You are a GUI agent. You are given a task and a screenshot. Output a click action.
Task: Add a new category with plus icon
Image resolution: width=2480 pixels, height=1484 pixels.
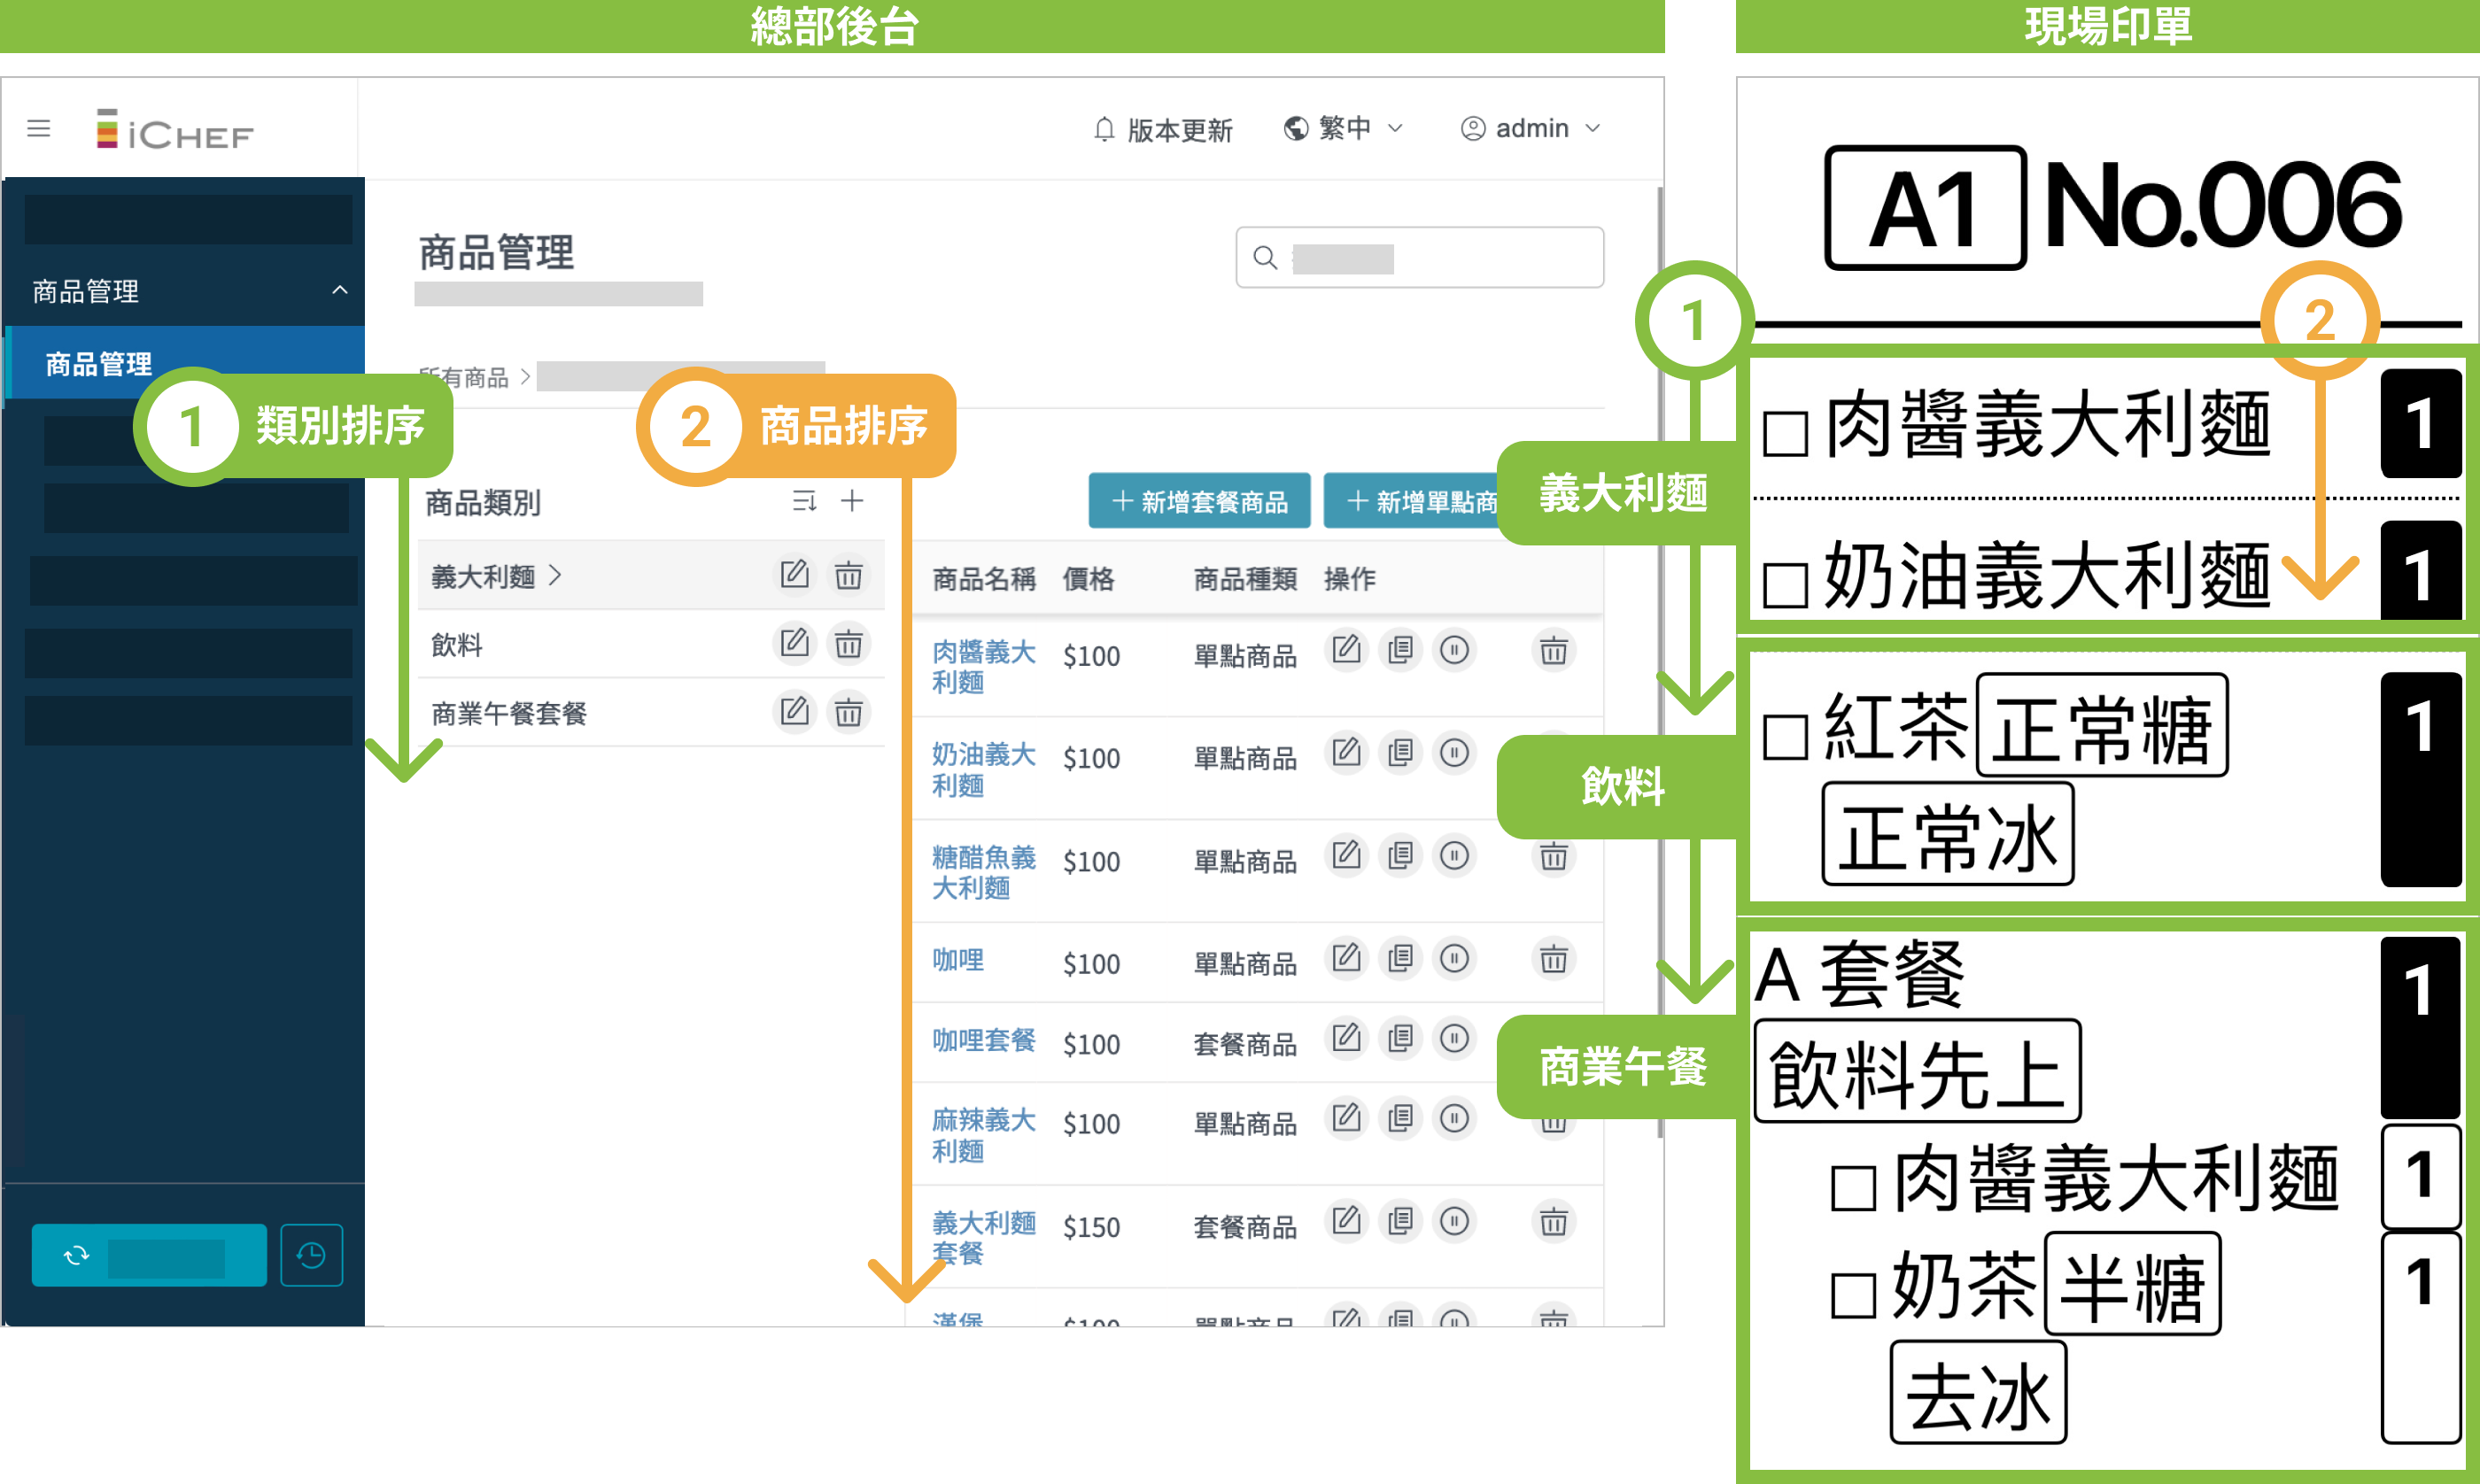tap(852, 501)
